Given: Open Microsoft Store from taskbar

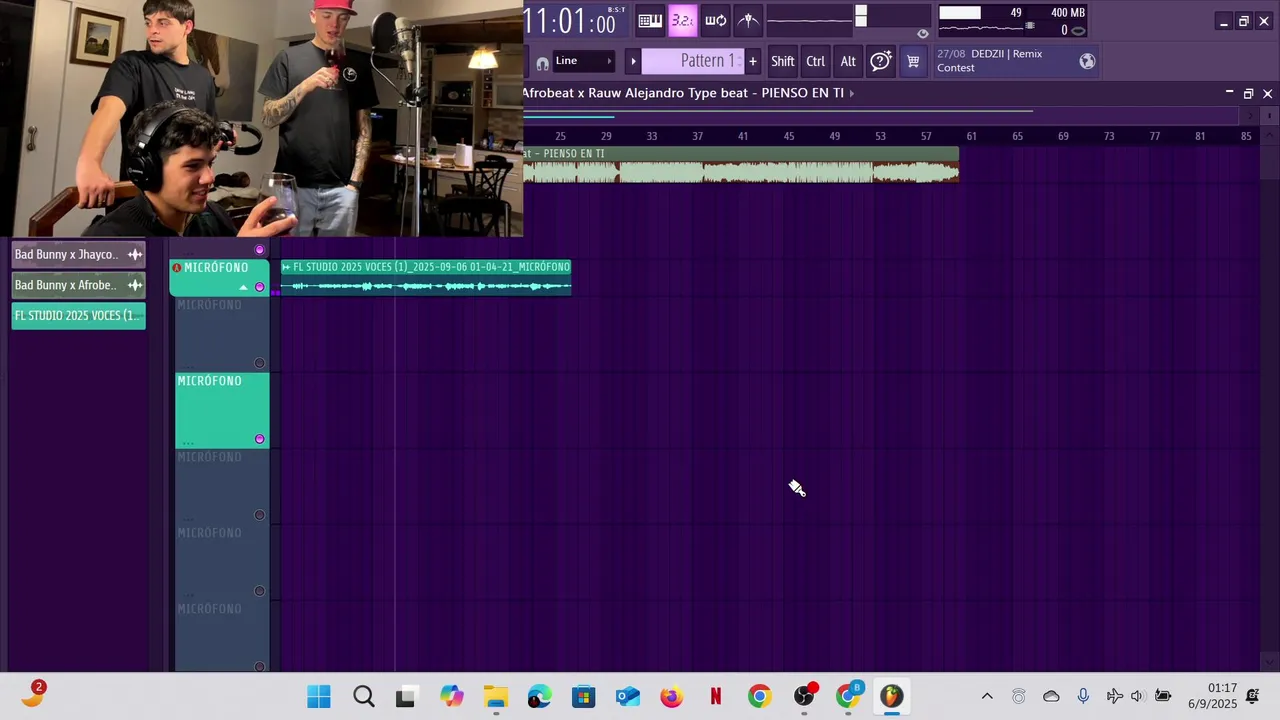Looking at the screenshot, I should [x=584, y=696].
